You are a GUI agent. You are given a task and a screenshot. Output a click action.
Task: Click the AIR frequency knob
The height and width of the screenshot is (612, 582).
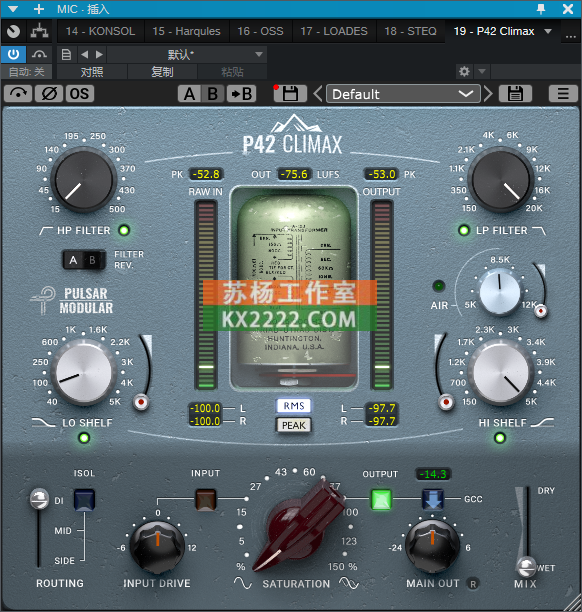point(500,292)
